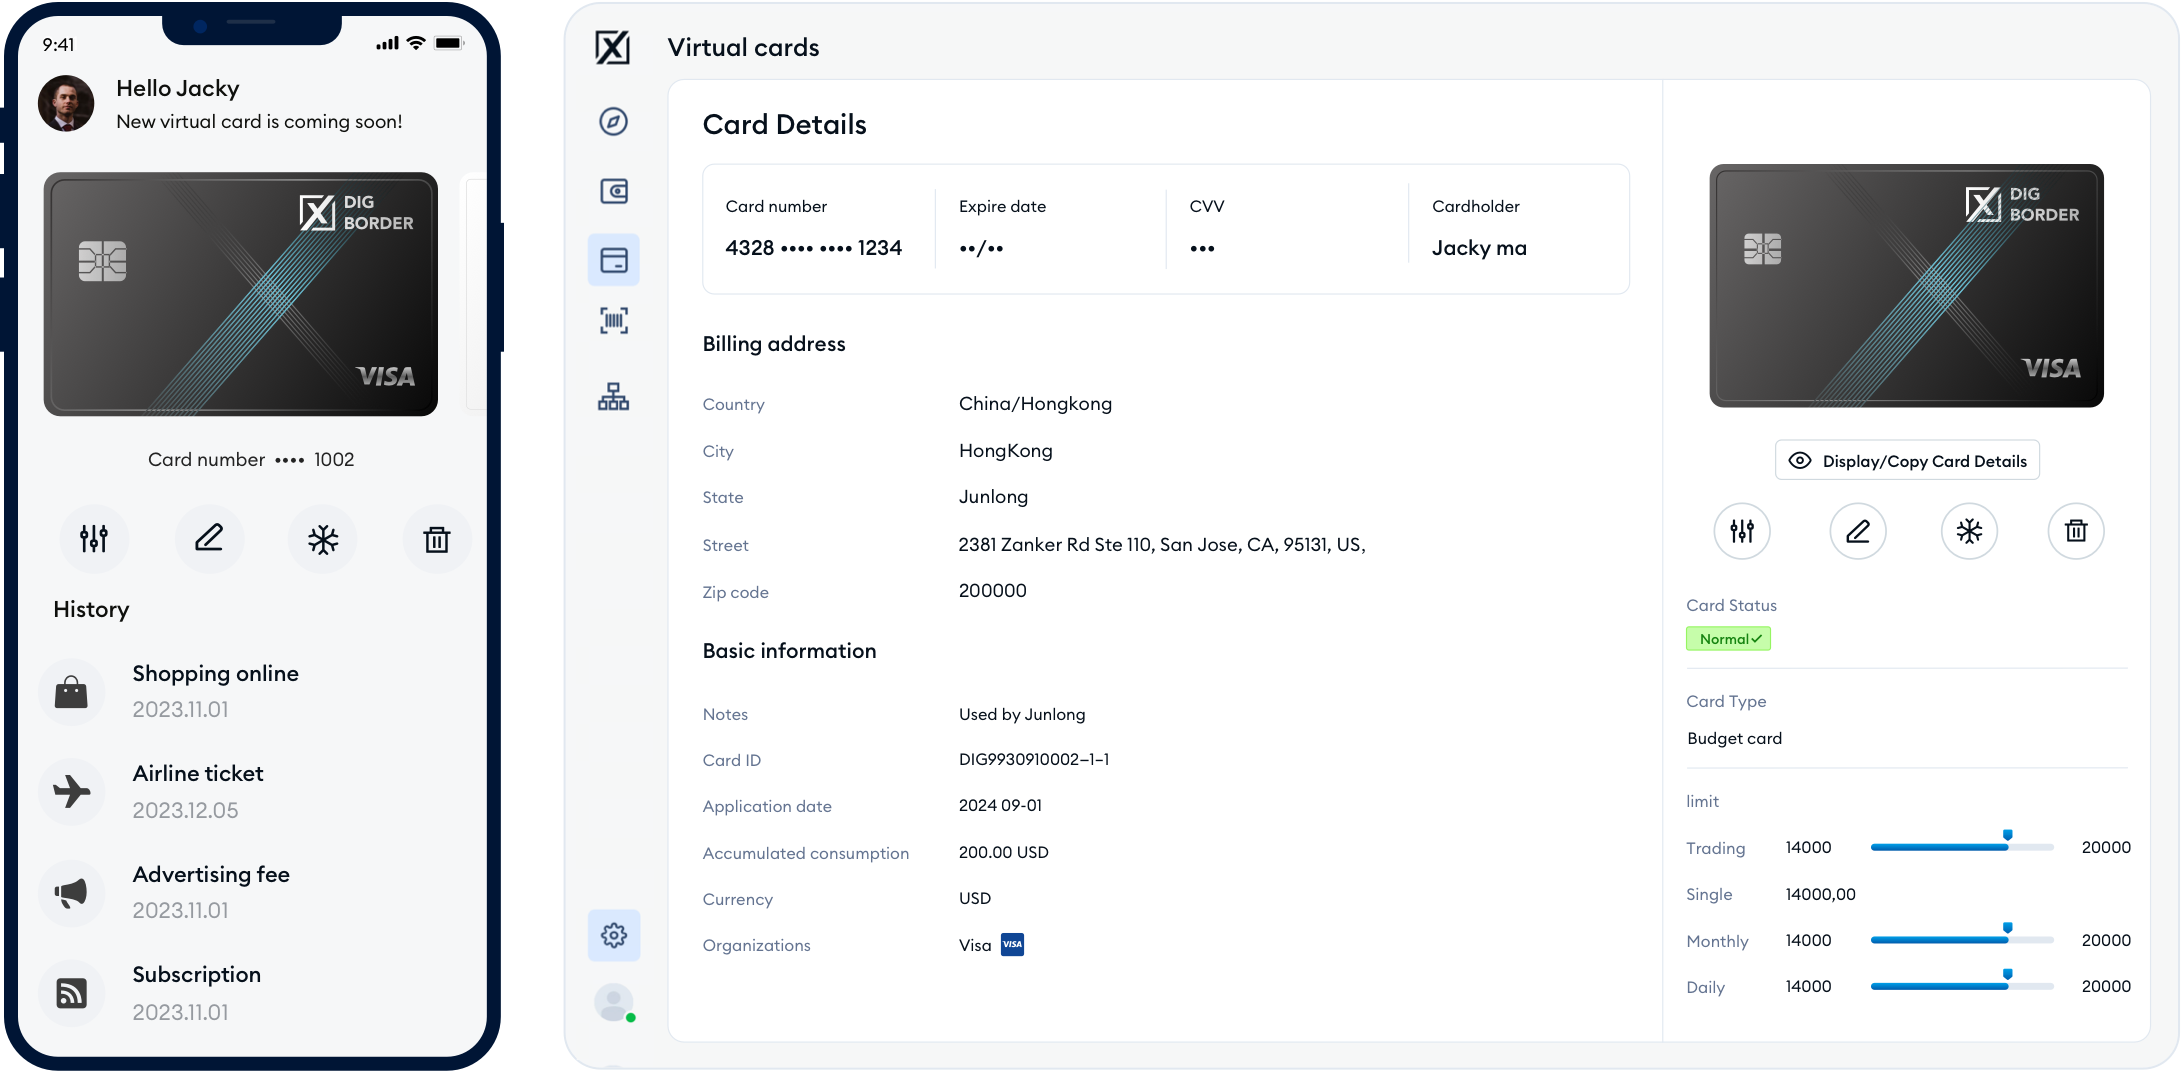Open the Airline ticket history entry

(198, 791)
